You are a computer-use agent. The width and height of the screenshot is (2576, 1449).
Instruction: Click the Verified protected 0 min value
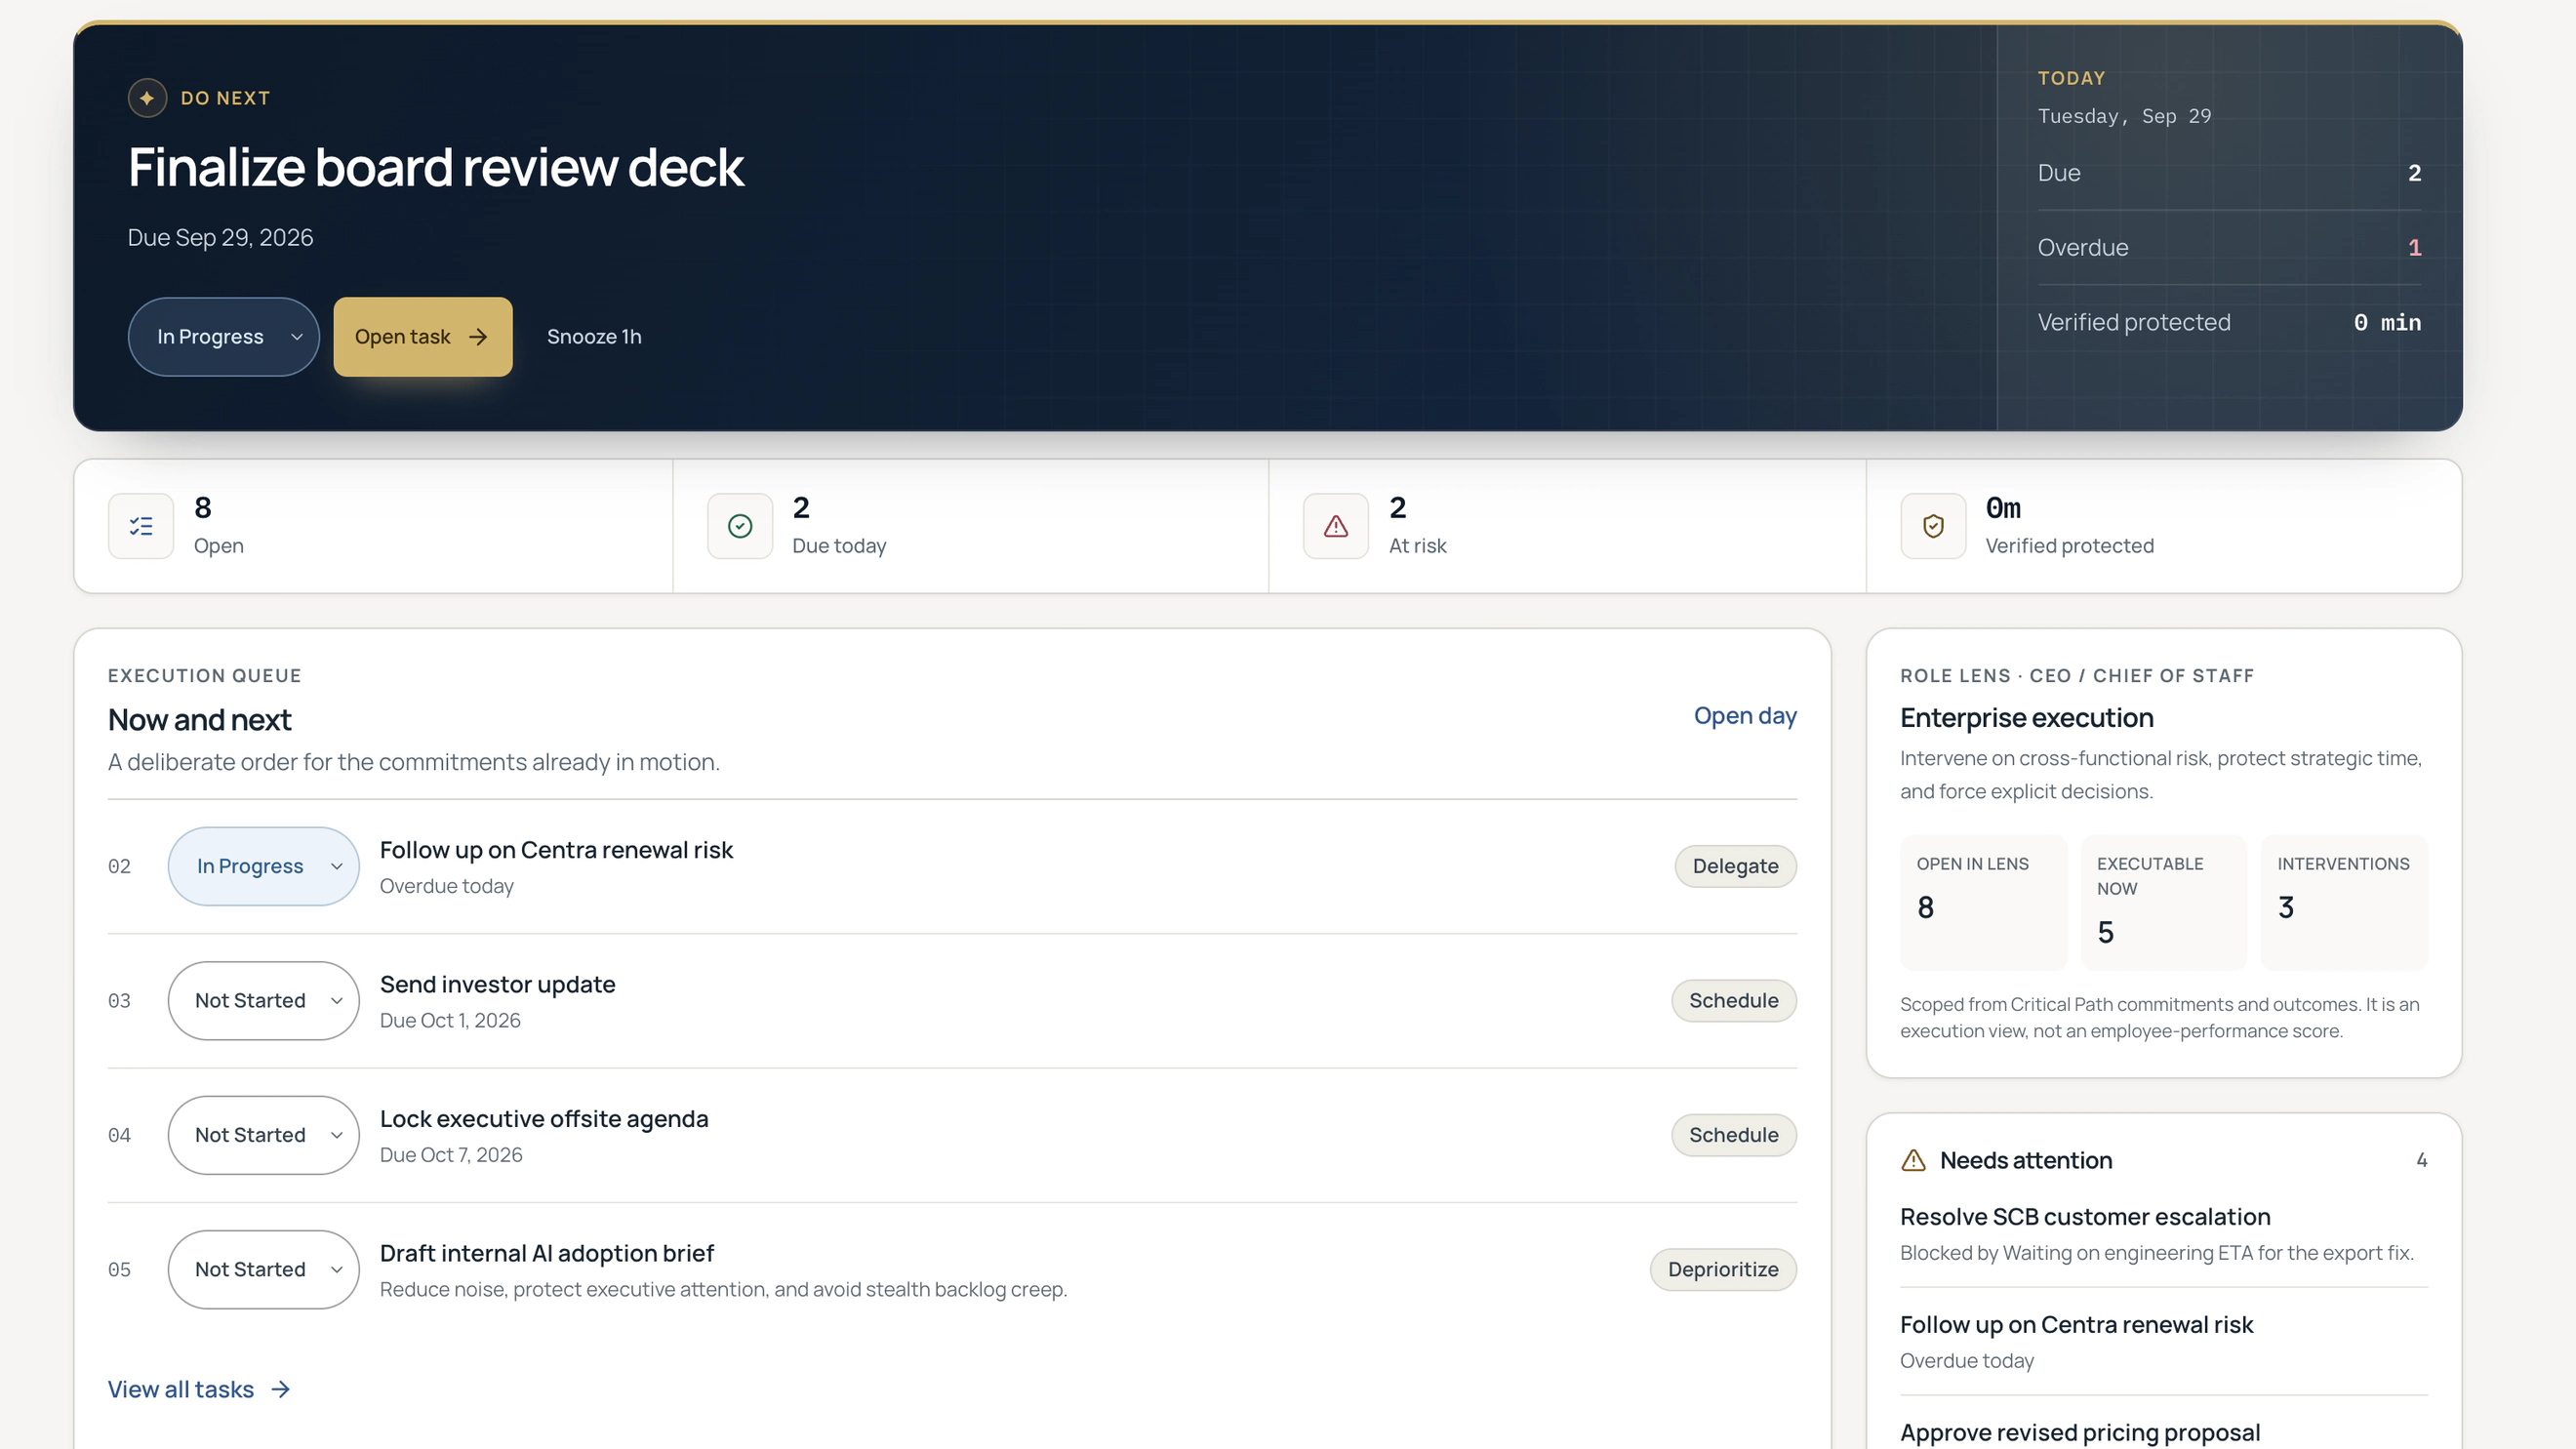[2387, 322]
